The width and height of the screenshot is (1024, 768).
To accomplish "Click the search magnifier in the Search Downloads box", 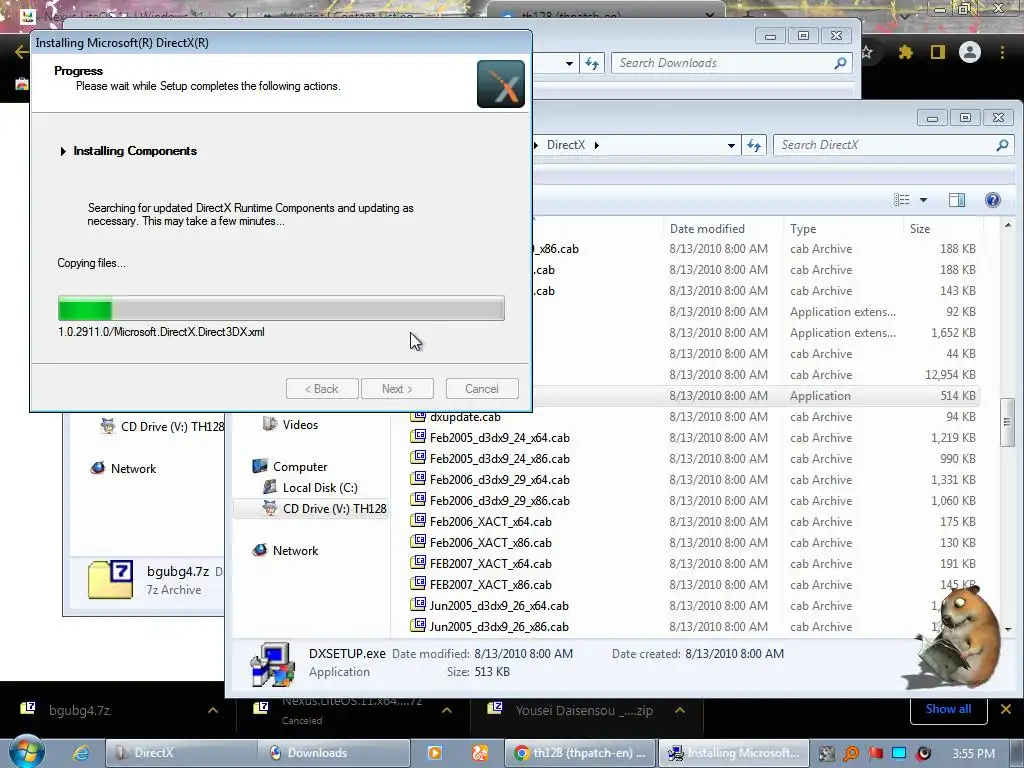I will point(840,63).
